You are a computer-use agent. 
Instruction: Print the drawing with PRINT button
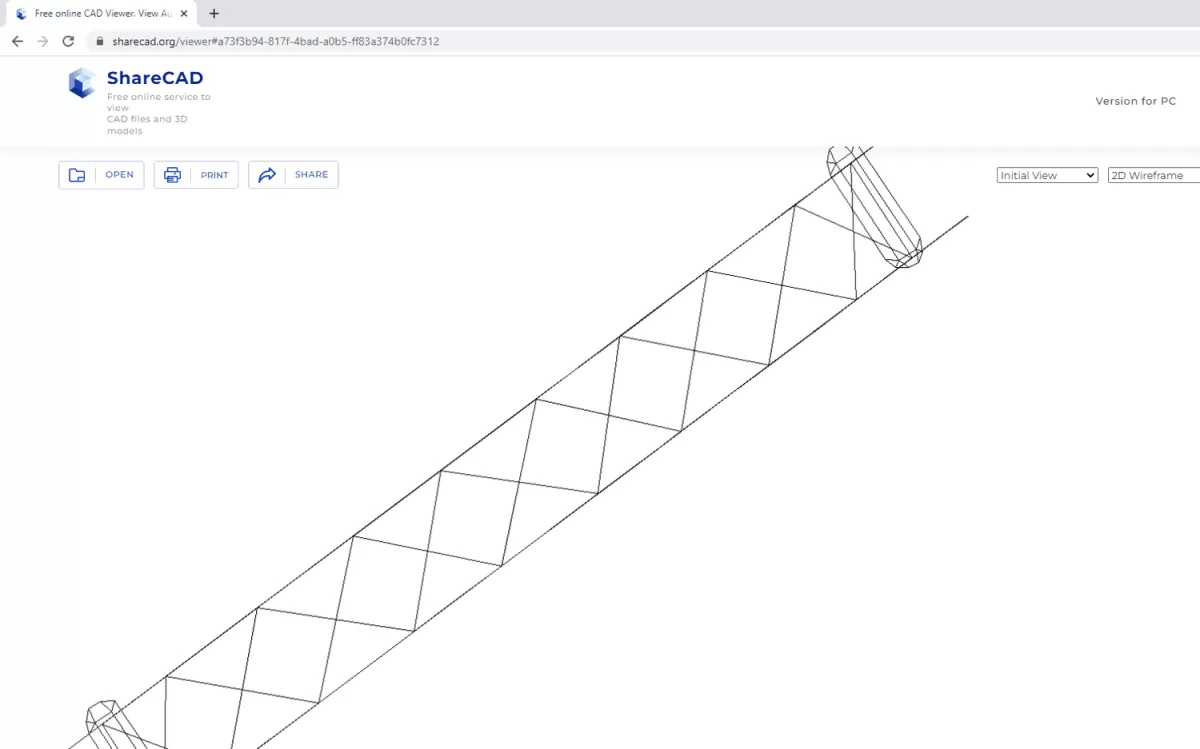pos(196,175)
